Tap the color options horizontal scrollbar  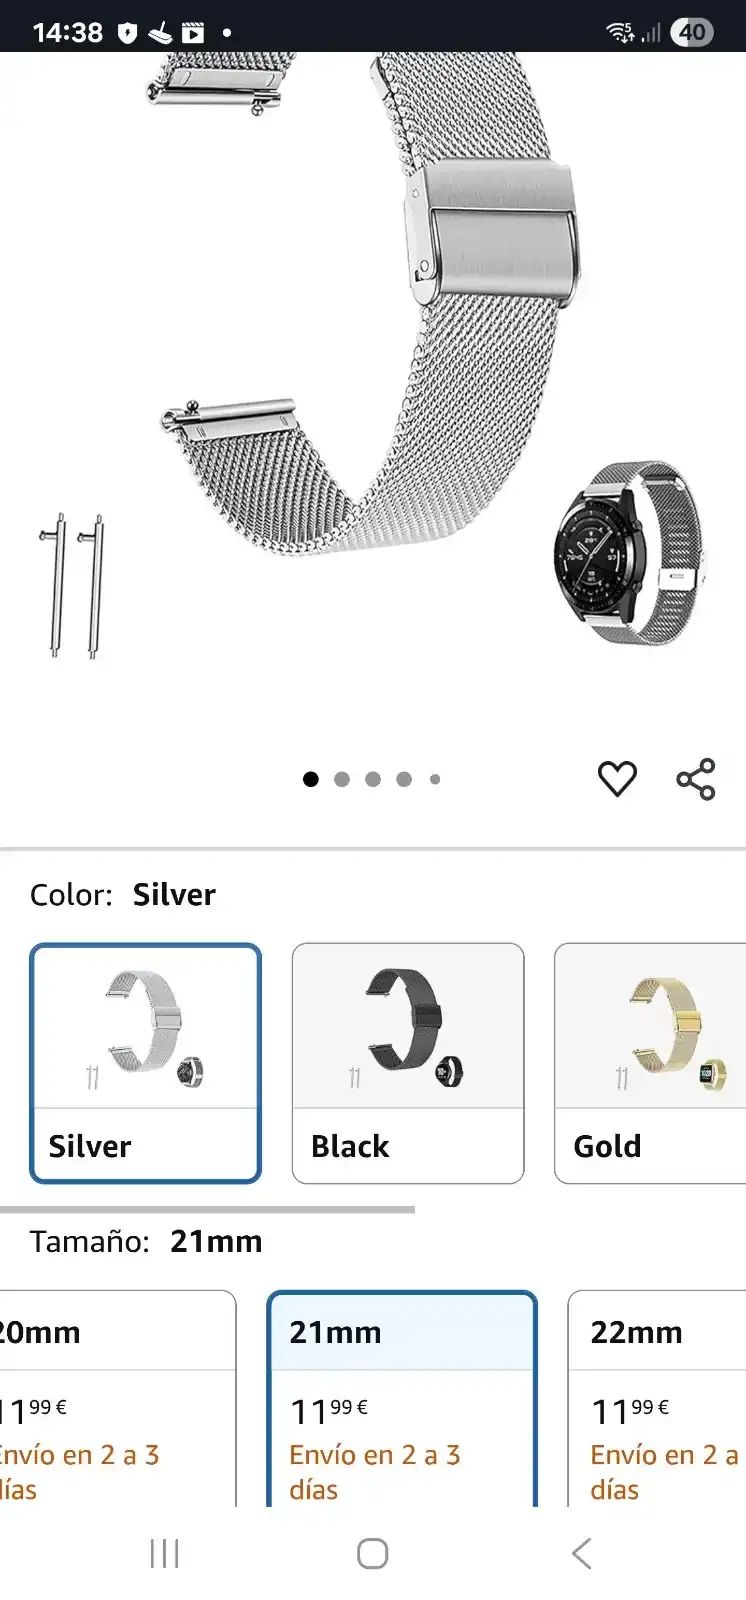[207, 1209]
